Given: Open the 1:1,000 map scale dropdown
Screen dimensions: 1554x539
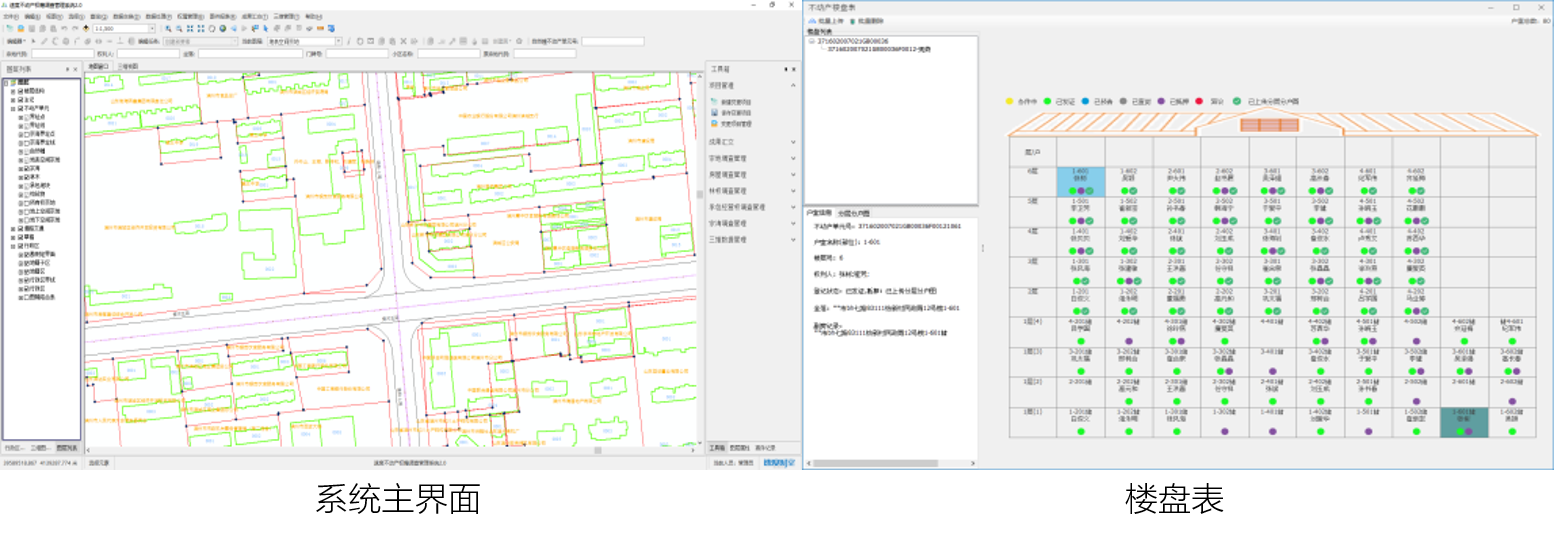Looking at the screenshot, I should click(x=151, y=29).
